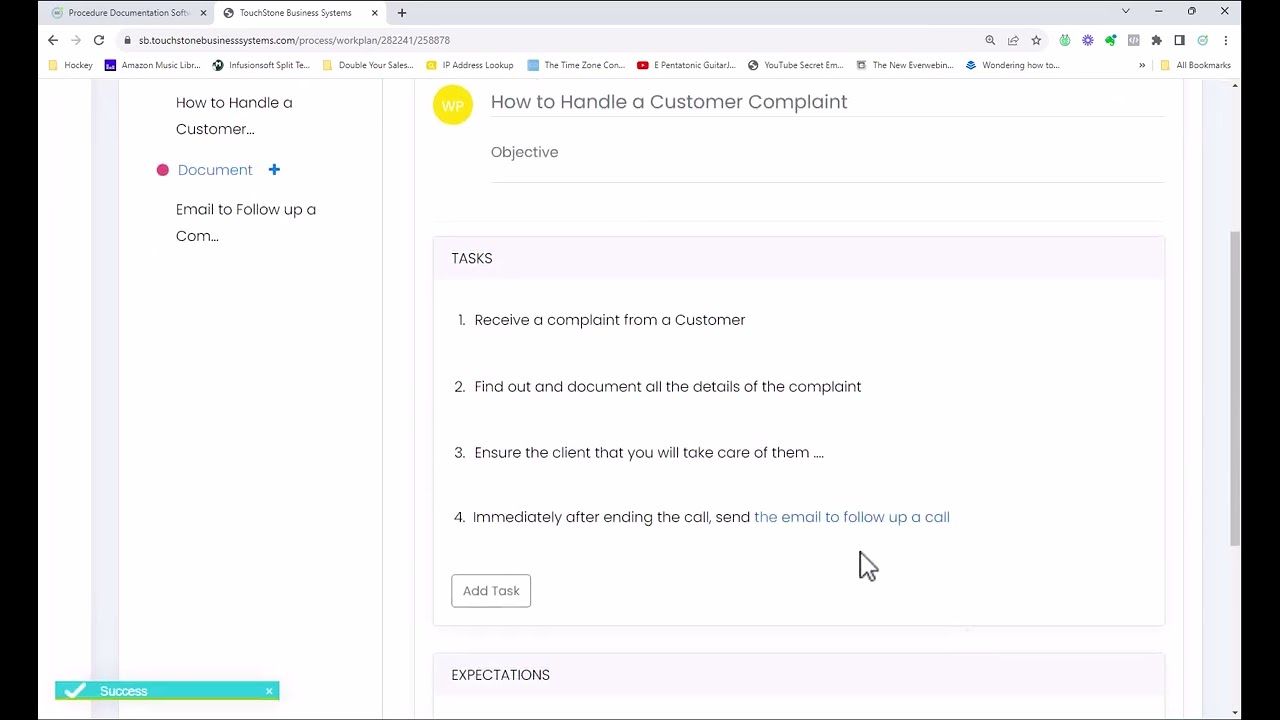
Task: Open the tab search dropdown arrow
Action: click(x=1126, y=12)
